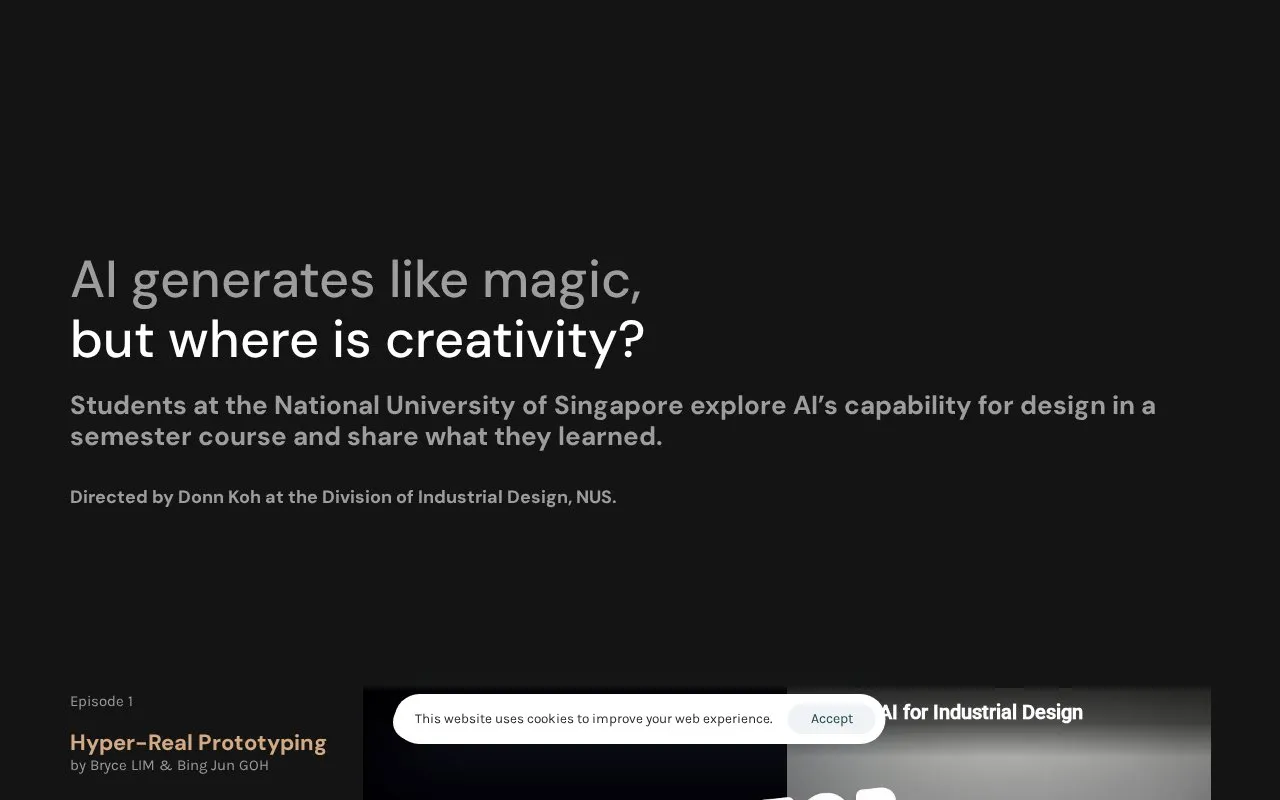Viewport: 1280px width, 800px height.
Task: Click the authors line 'by Bryce LIM & Bing Jun GOH'
Action: (169, 766)
